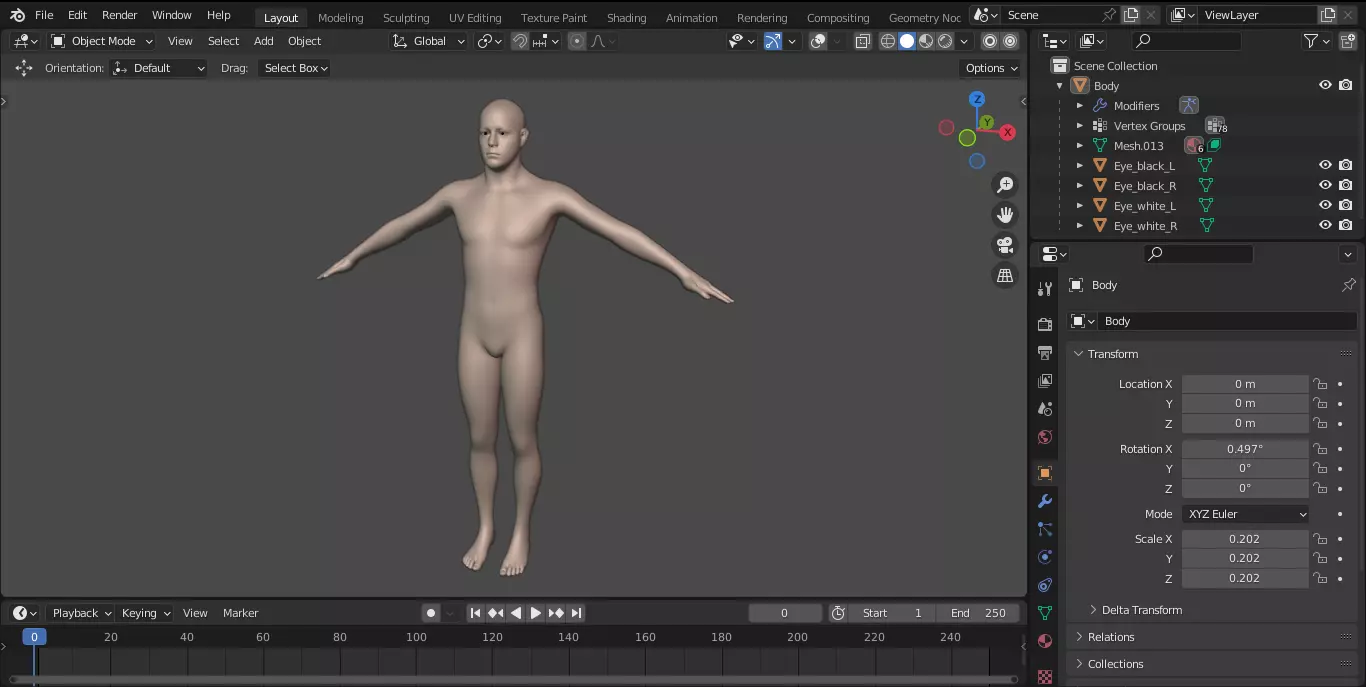Hide Eye_white_L in viewport

click(x=1325, y=205)
